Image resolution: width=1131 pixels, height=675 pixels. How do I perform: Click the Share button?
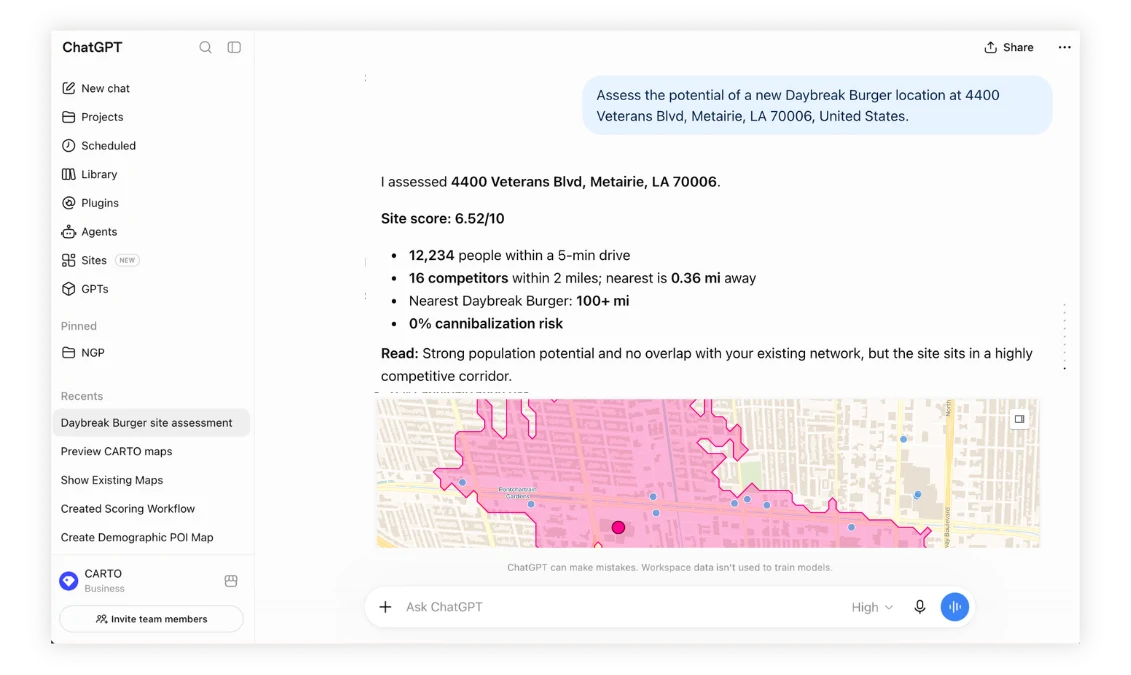[1009, 48]
